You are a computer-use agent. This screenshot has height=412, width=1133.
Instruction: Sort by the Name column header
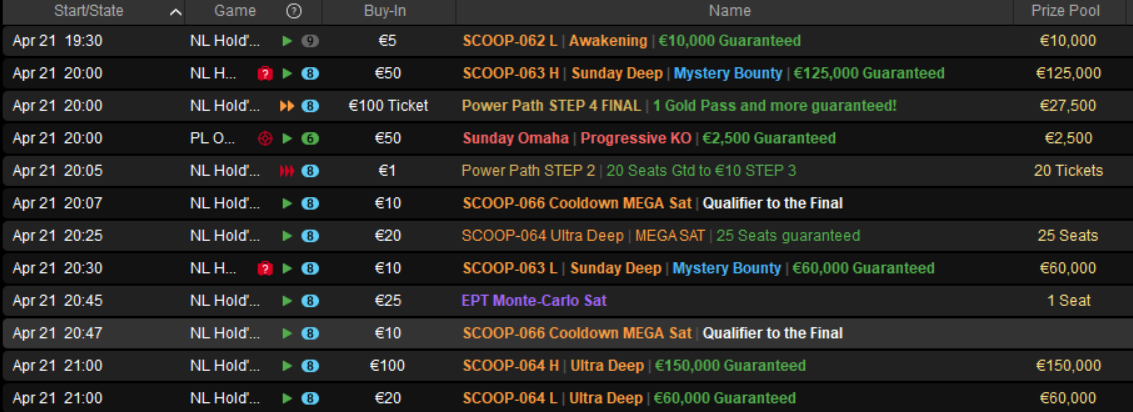click(730, 11)
